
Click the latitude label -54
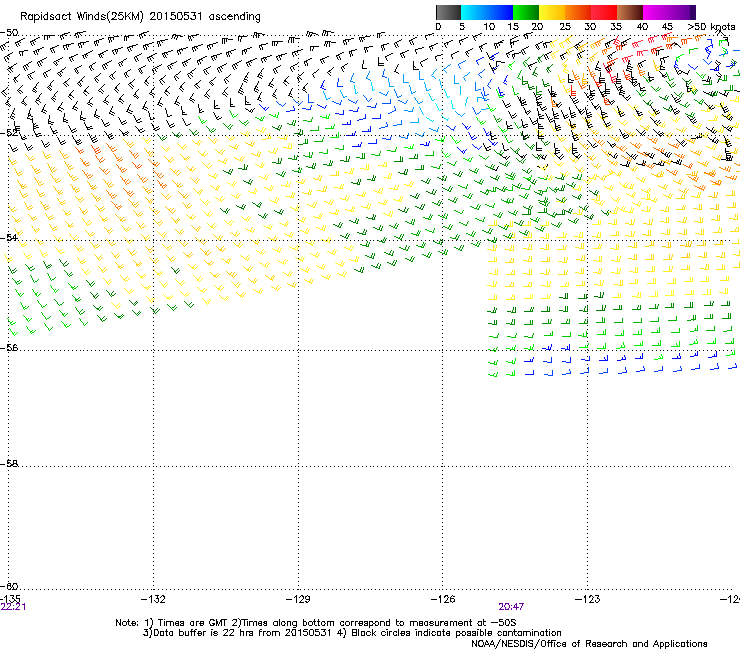click(x=9, y=237)
